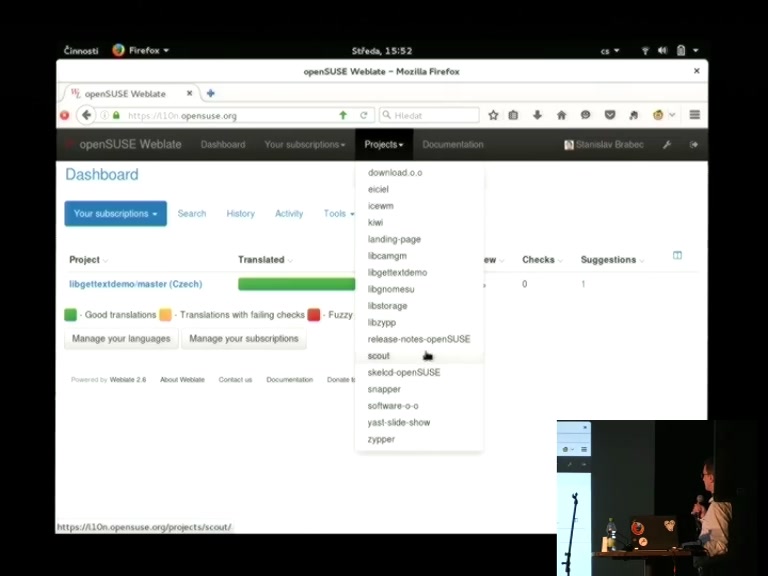Open the blue Your subscriptions dropdown button
The width and height of the screenshot is (768, 576).
(x=116, y=214)
